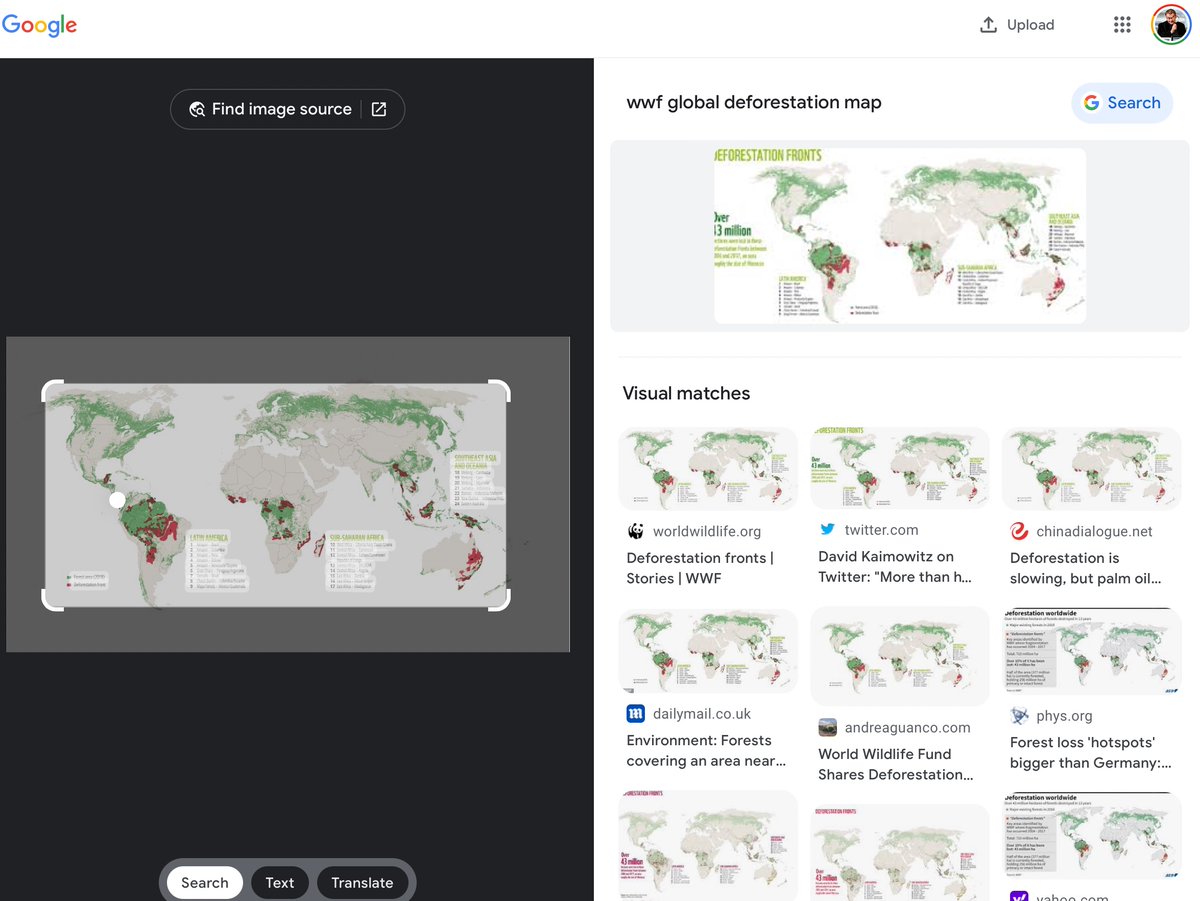Click the andreaguanco.com favicon
Viewport: 1200px width, 901px height.
point(827,727)
